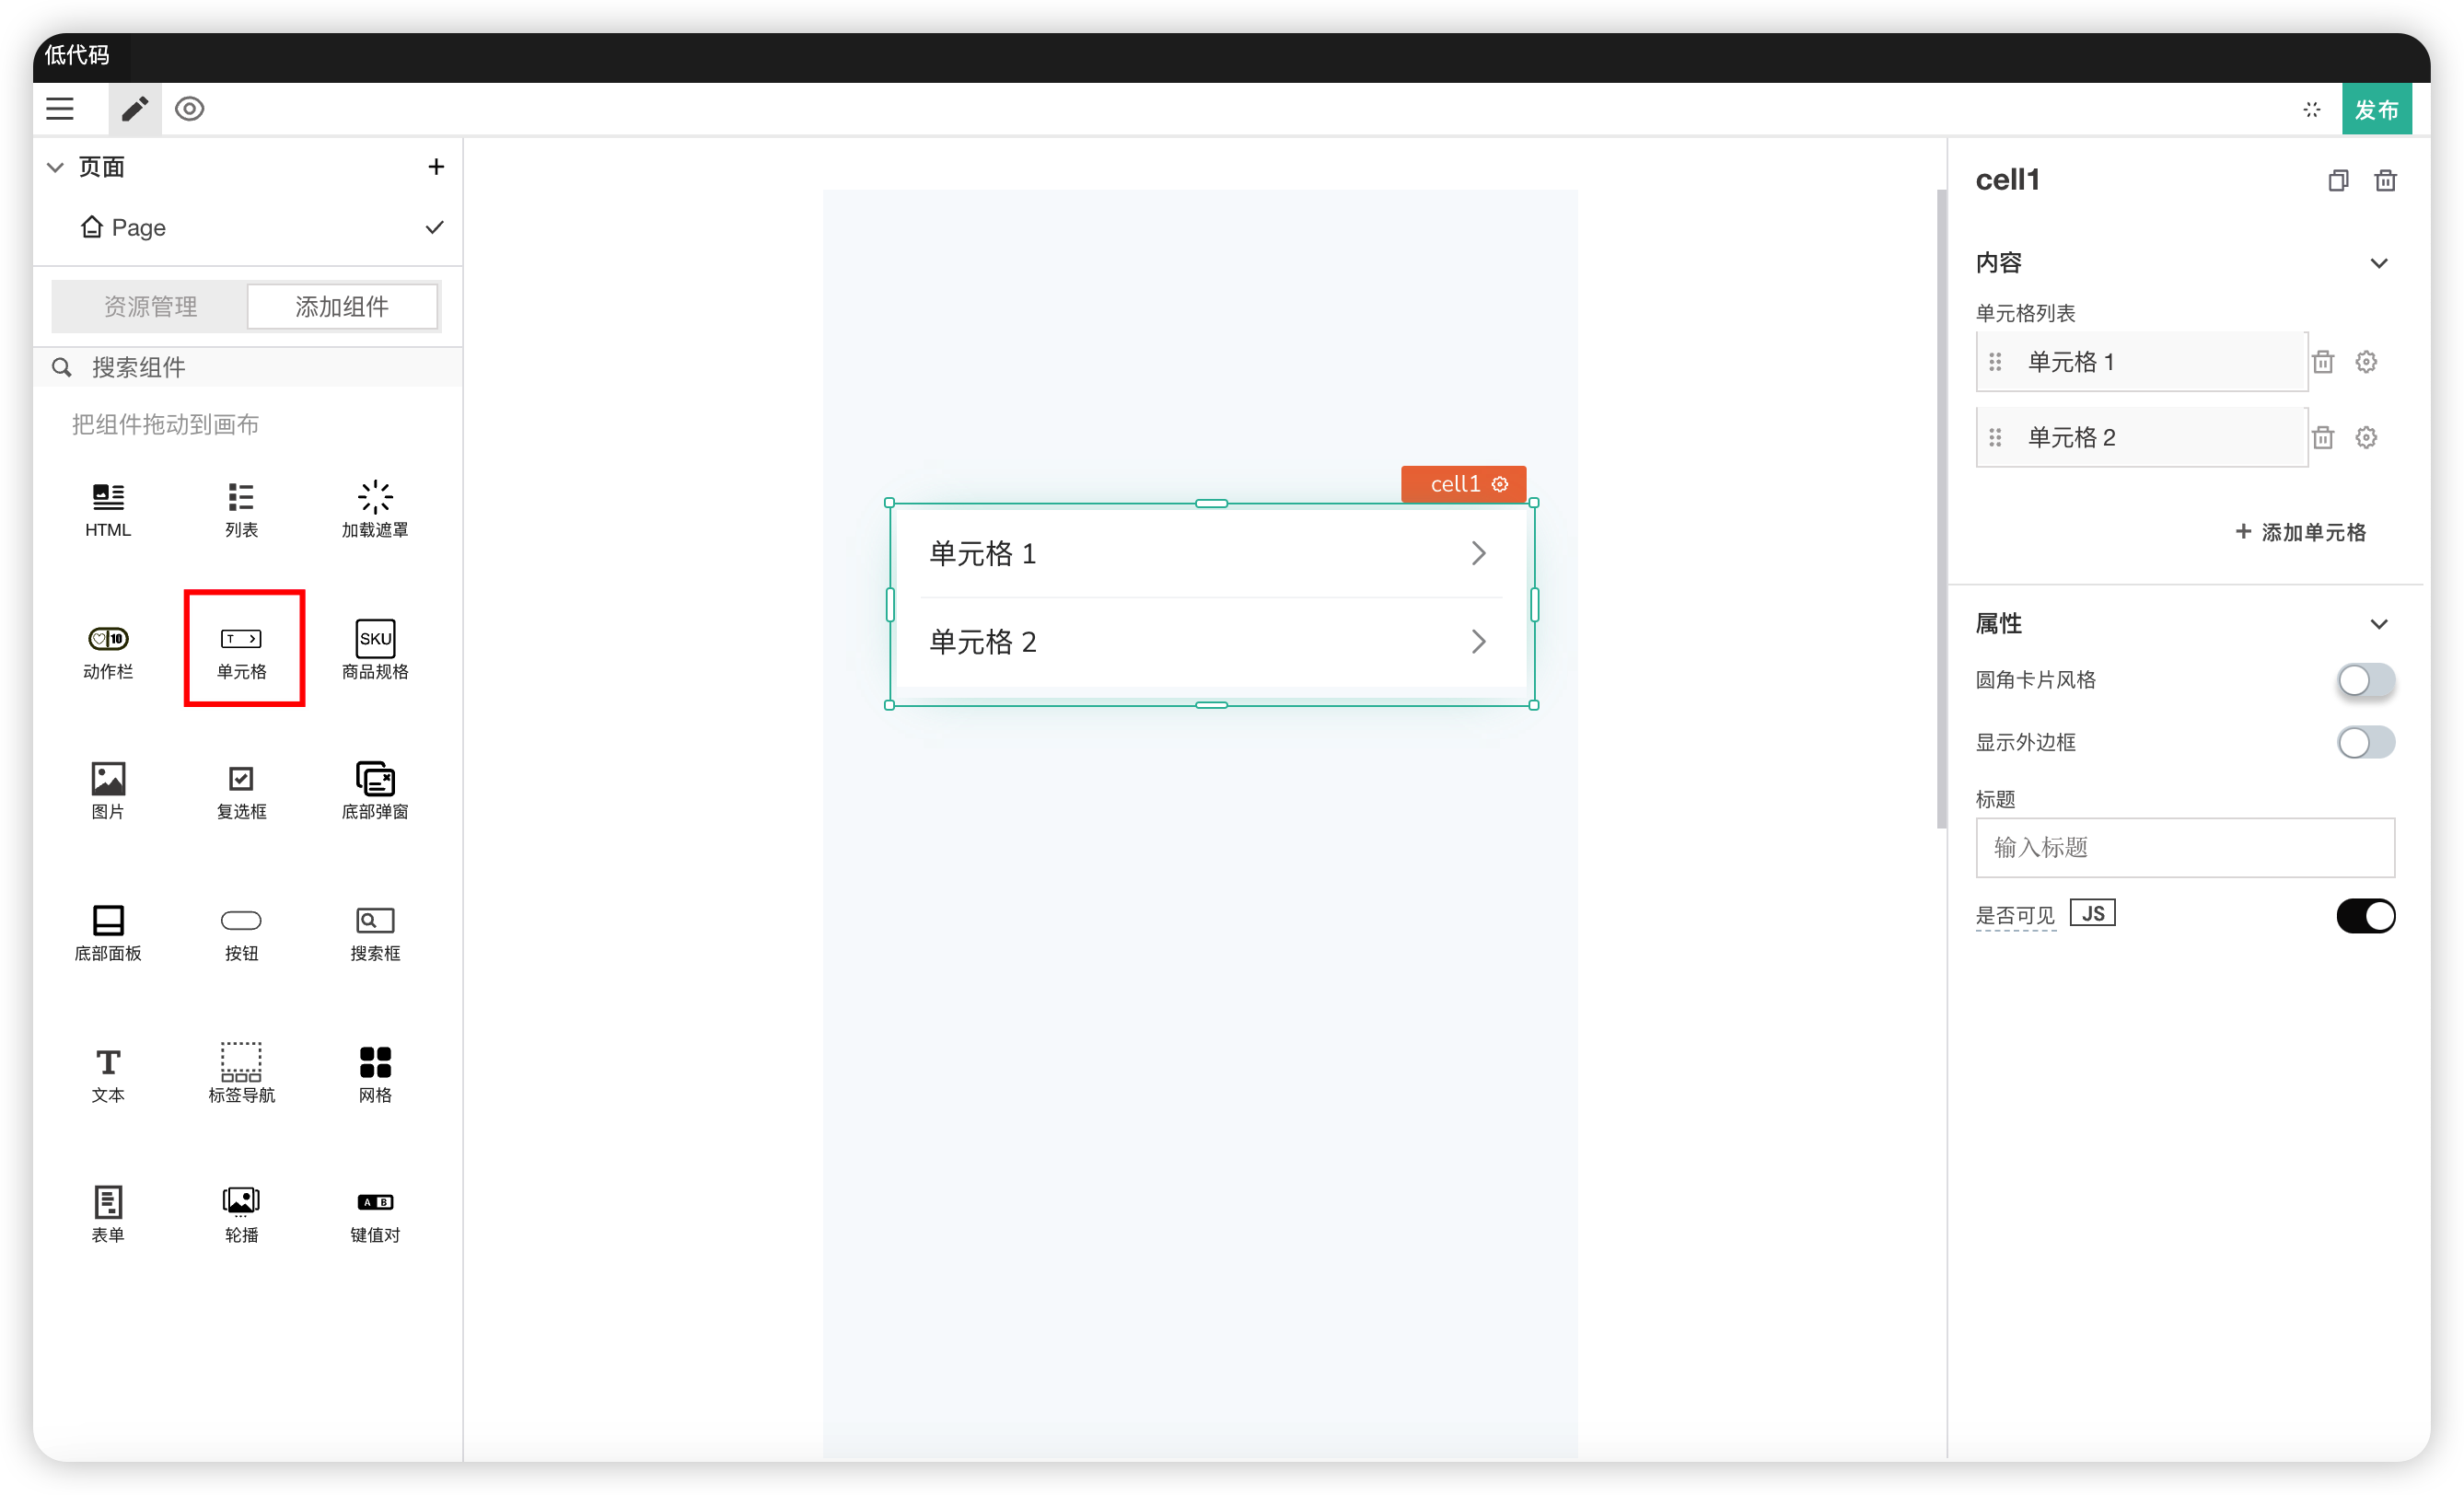The width and height of the screenshot is (2464, 1495).
Task: Choose the 轮播 carousel component icon
Action: [241, 1213]
